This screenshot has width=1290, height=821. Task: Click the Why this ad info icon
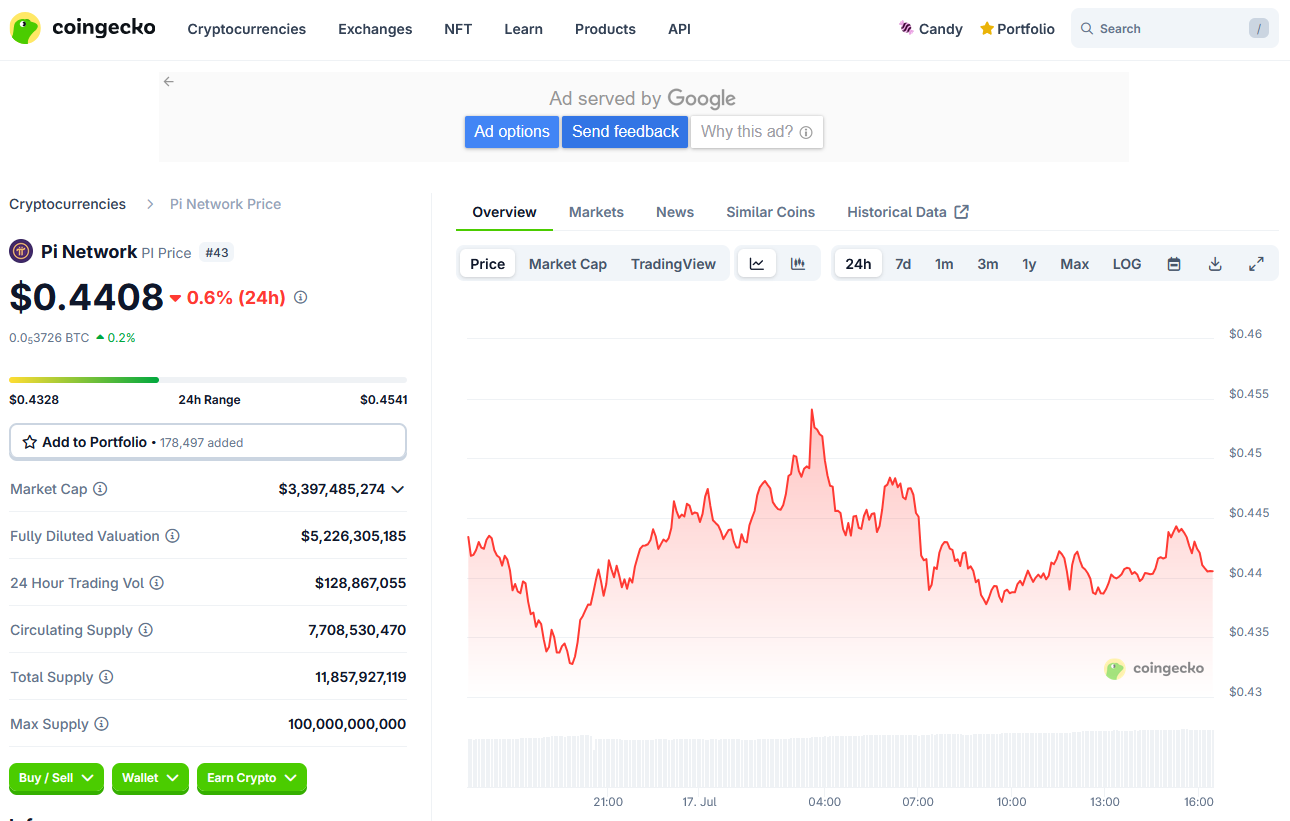click(806, 132)
